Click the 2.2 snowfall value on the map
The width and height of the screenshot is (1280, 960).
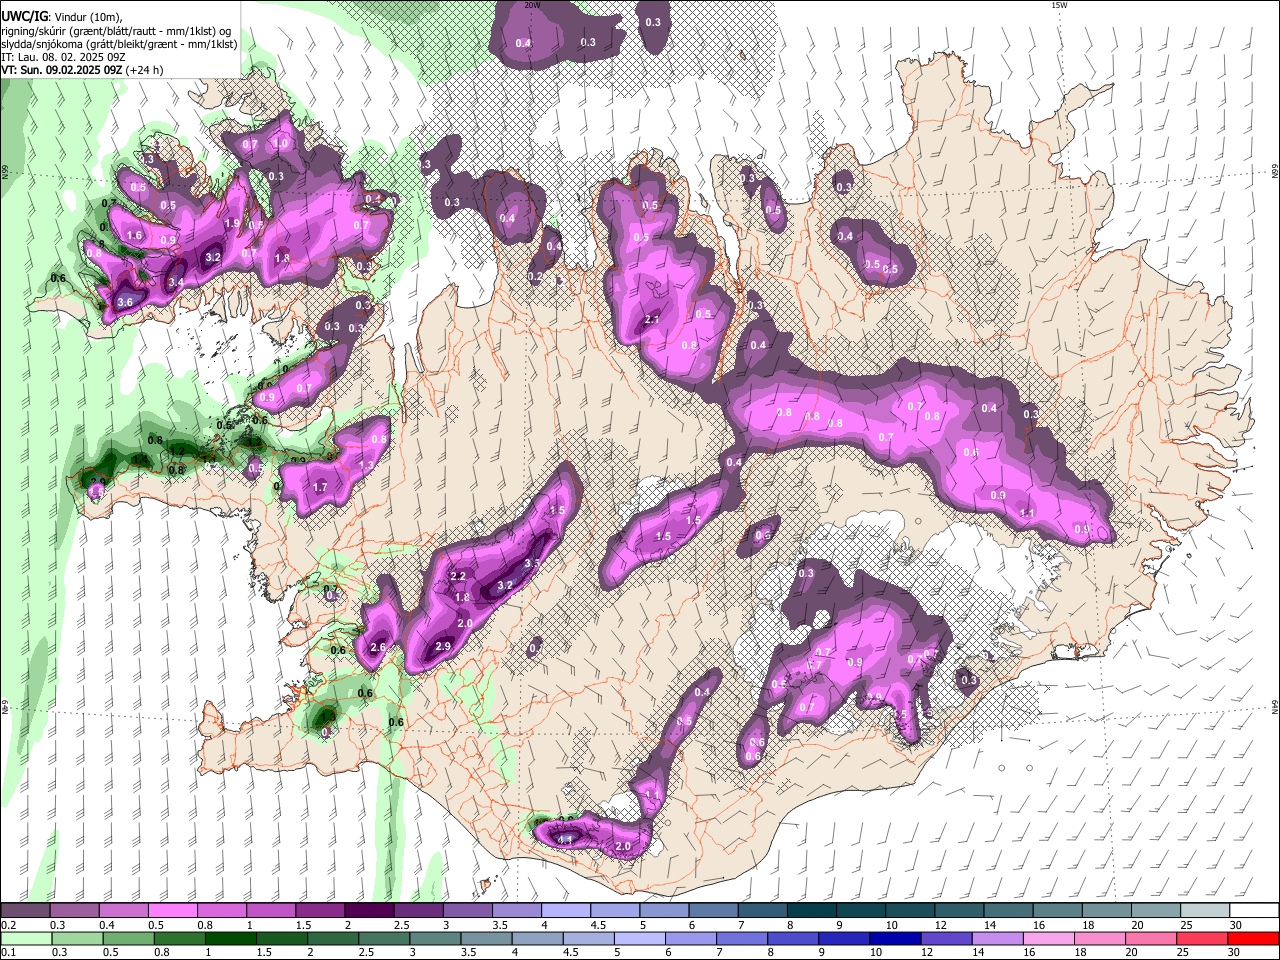coord(459,577)
